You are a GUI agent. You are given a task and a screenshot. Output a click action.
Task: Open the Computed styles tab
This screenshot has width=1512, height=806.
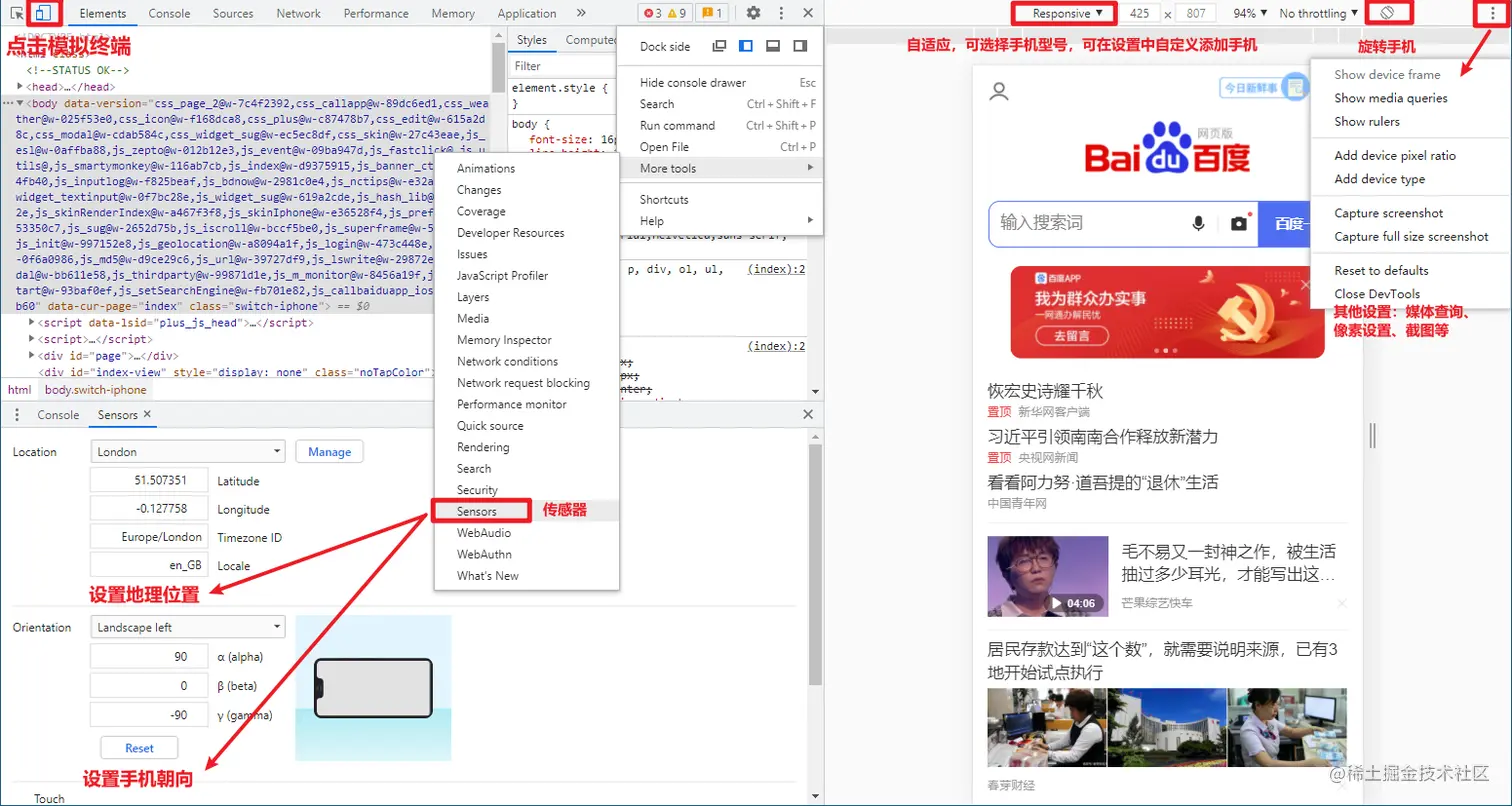590,40
